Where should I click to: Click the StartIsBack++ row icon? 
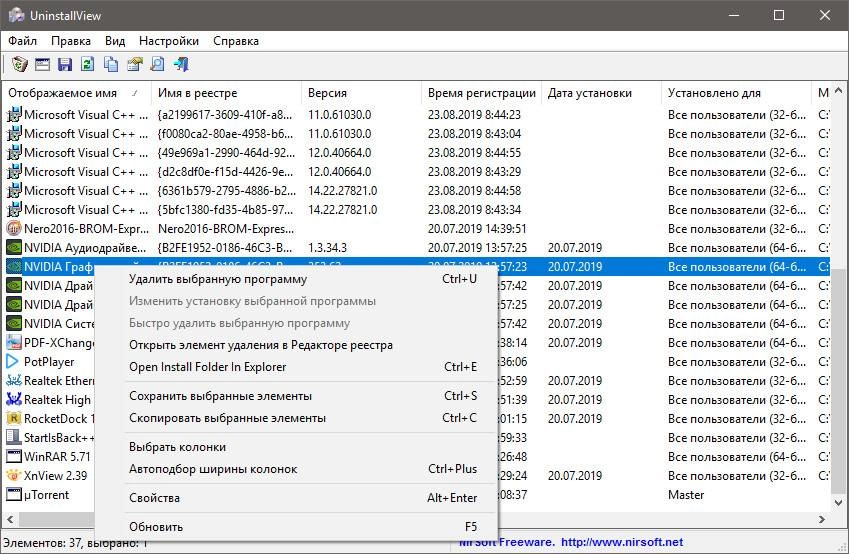pyautogui.click(x=14, y=438)
